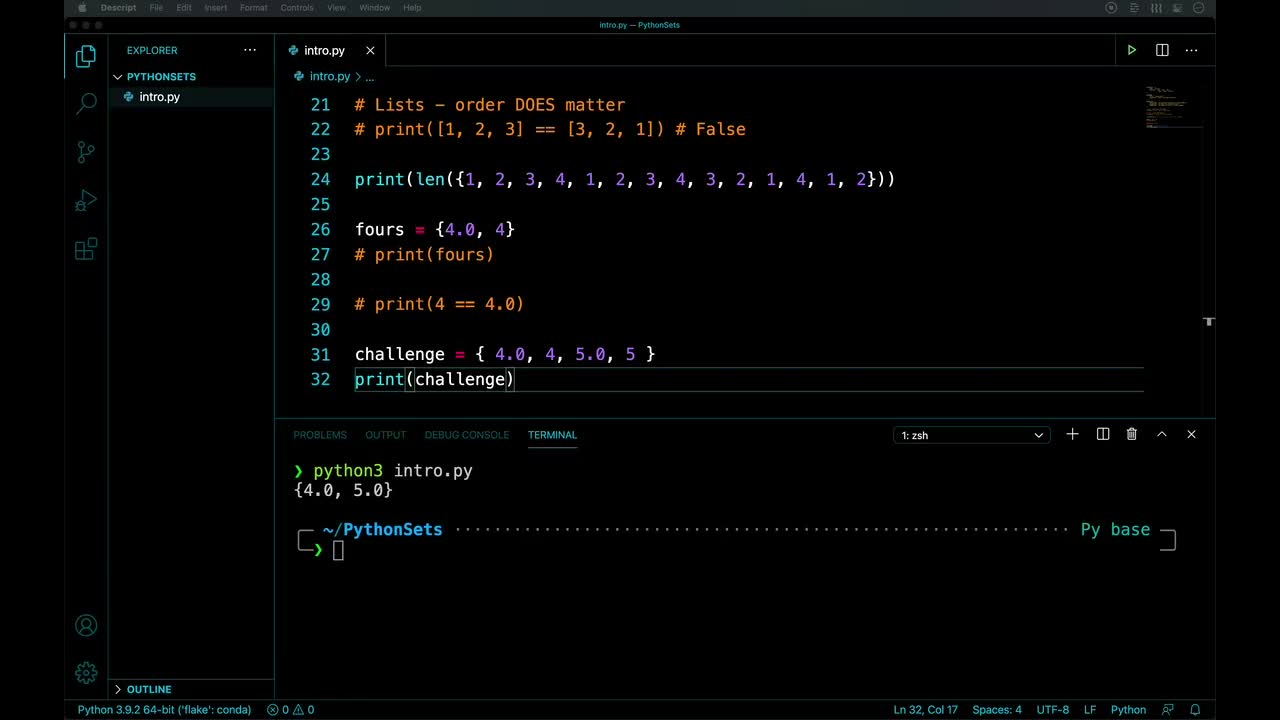This screenshot has width=1280, height=720.
Task: Split the editor
Action: 1162,50
